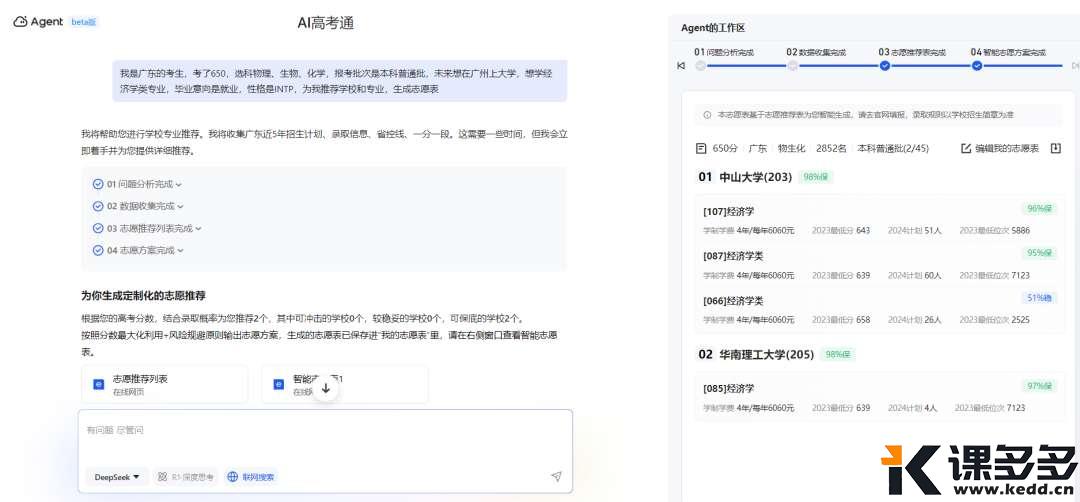Expand 03 志愿推荐列表完成 step in chat
This screenshot has width=1080, height=502.
(154, 228)
